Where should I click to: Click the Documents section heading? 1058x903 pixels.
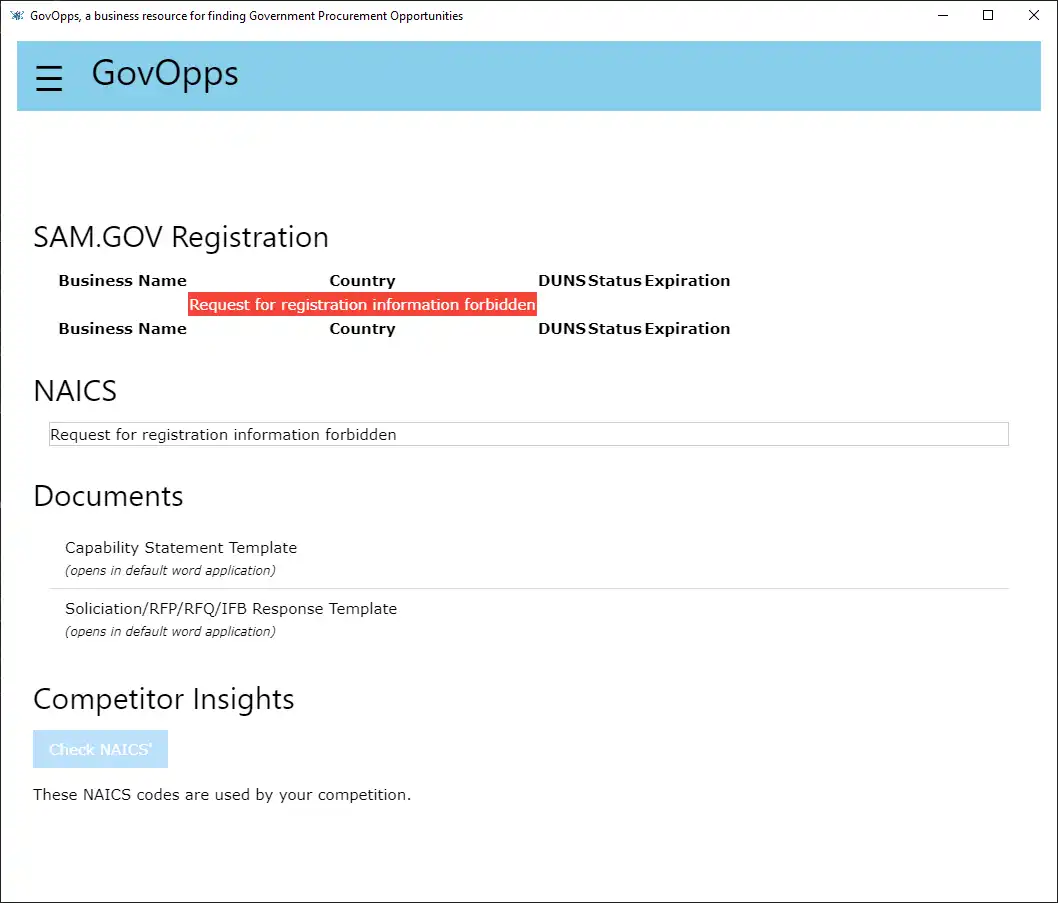pos(108,496)
